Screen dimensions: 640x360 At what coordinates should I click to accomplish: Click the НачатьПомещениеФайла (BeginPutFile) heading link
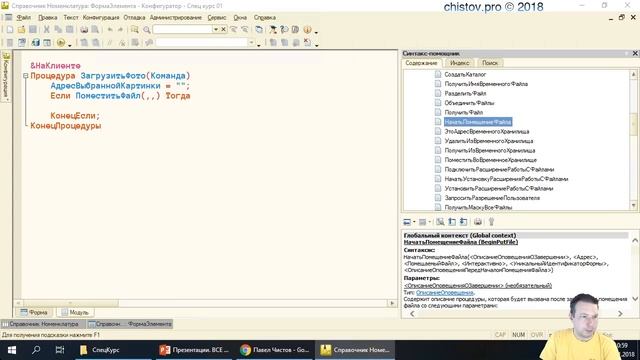point(460,242)
